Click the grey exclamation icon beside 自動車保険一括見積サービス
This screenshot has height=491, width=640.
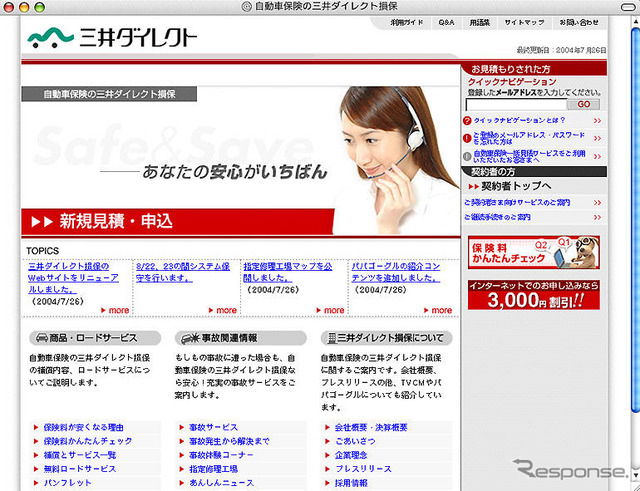pos(467,156)
